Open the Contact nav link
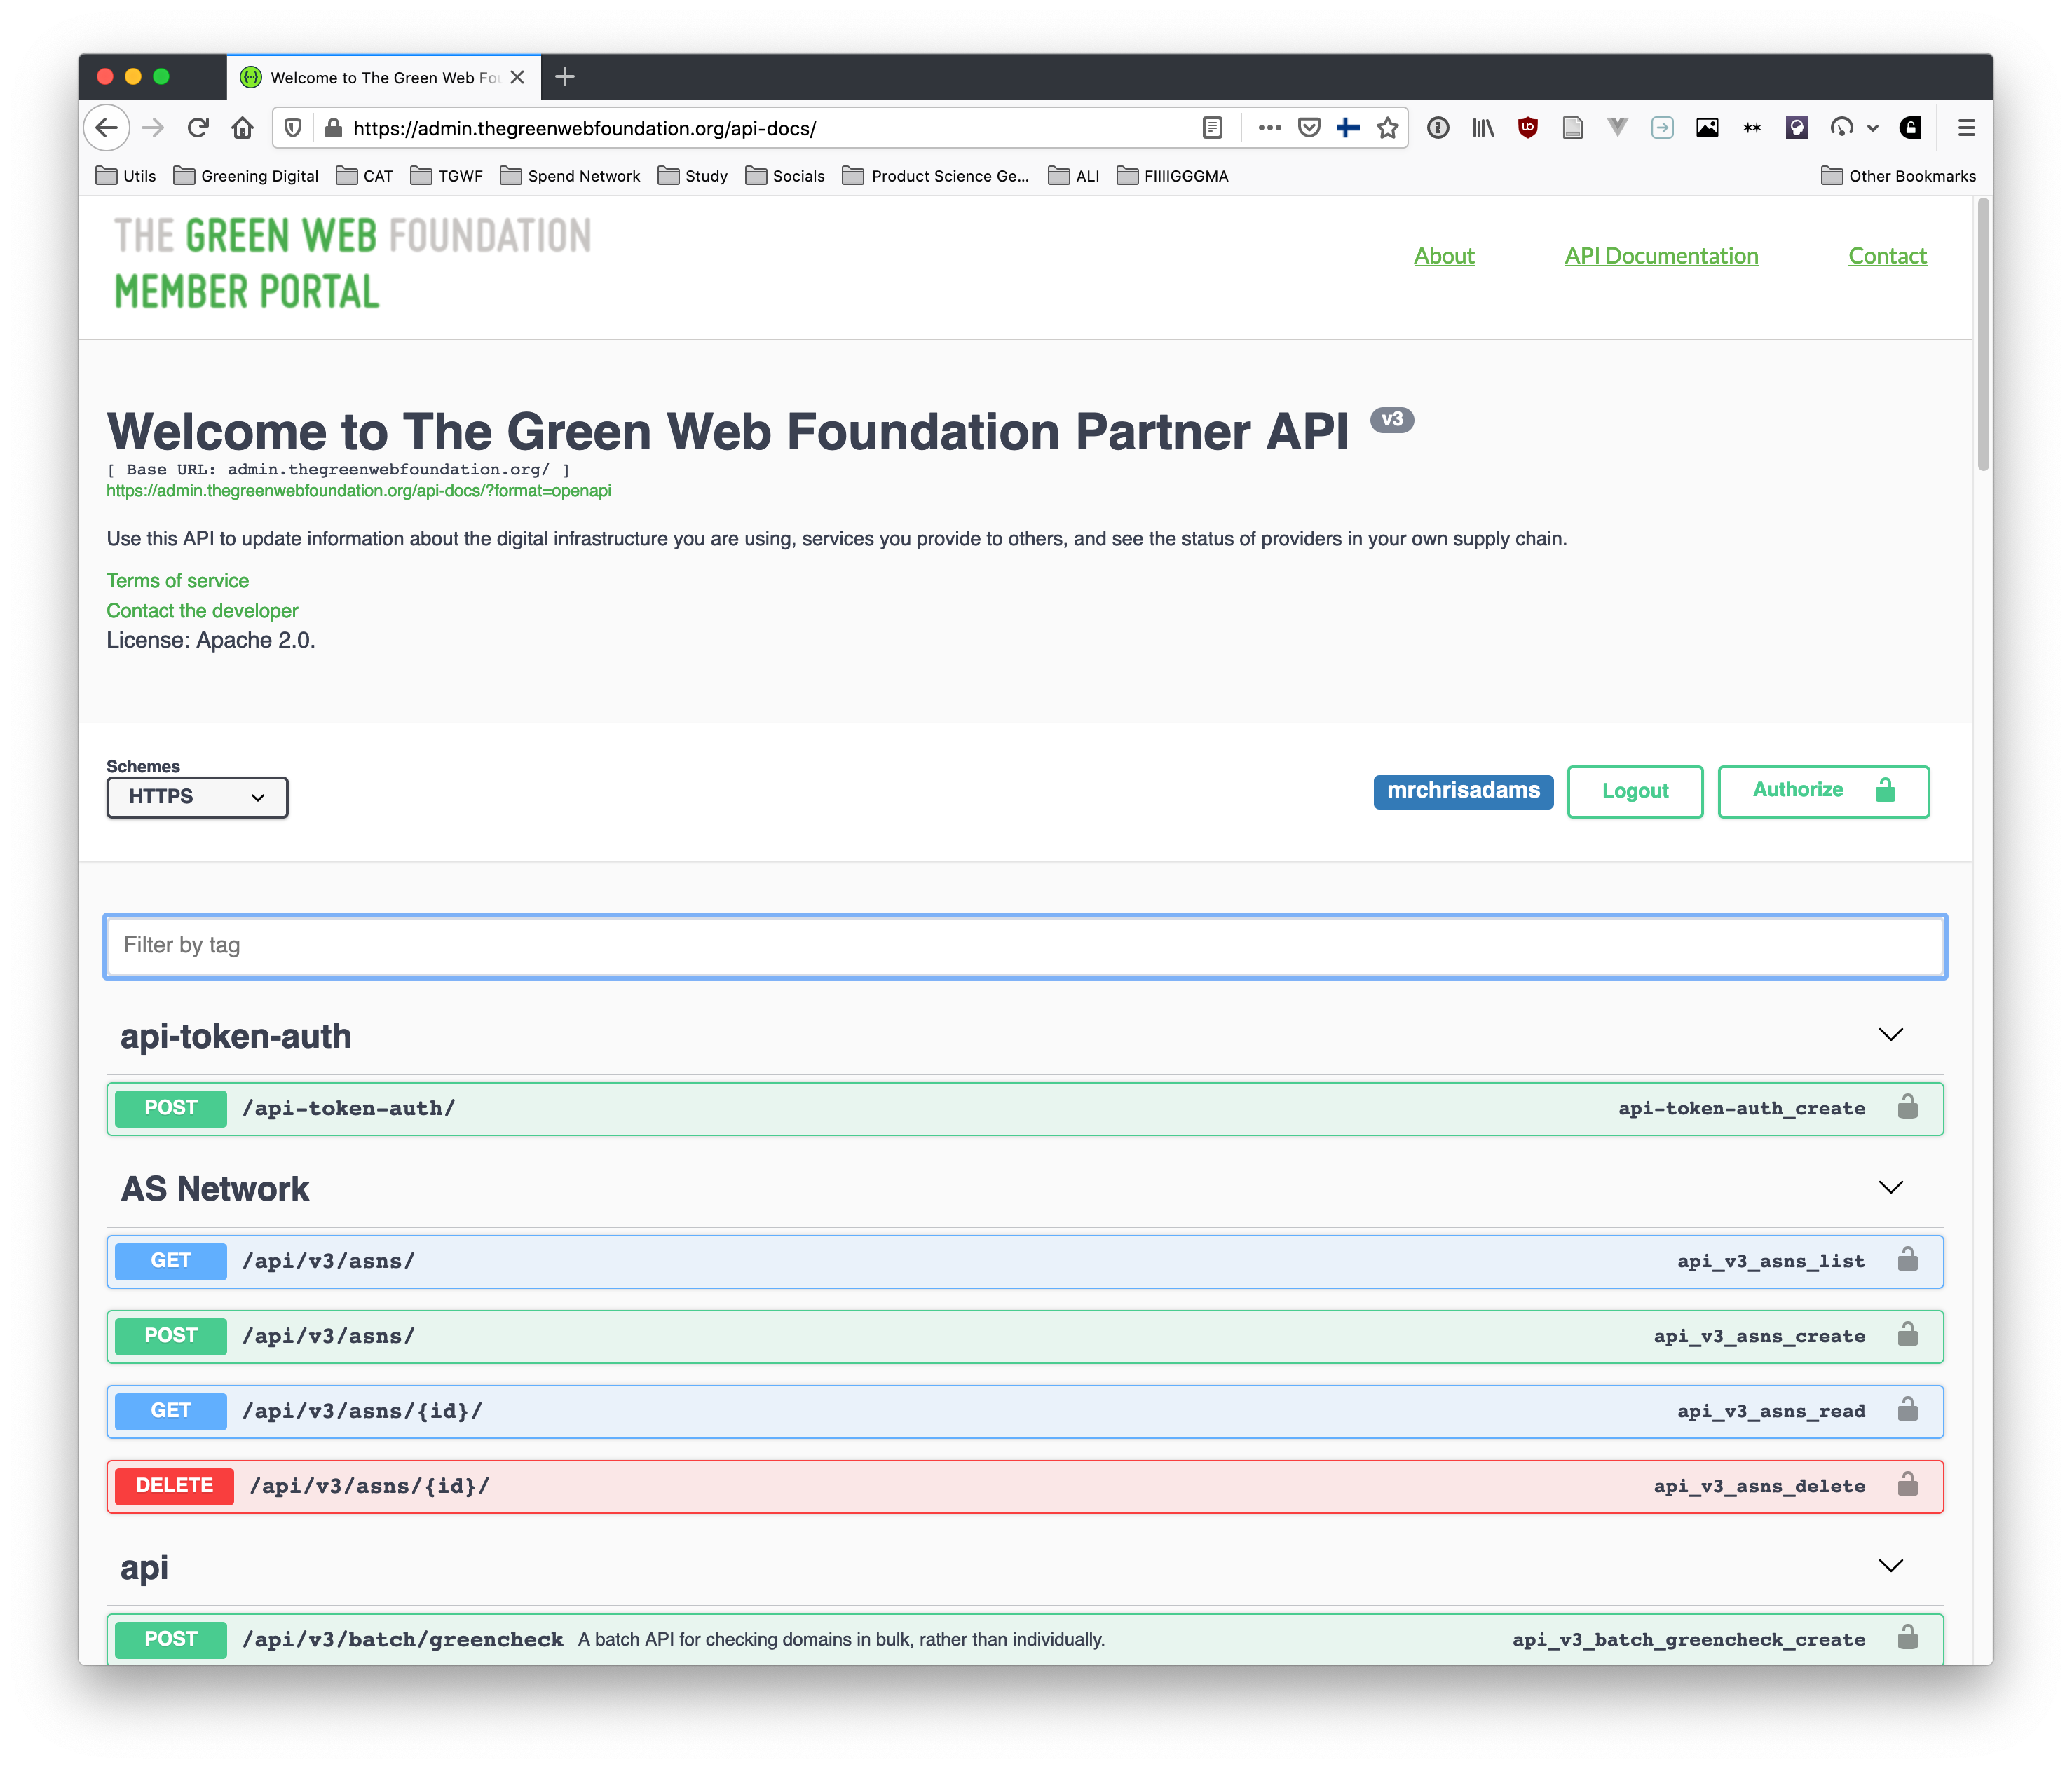Screen dimensions: 2072x1769 [x=1887, y=256]
